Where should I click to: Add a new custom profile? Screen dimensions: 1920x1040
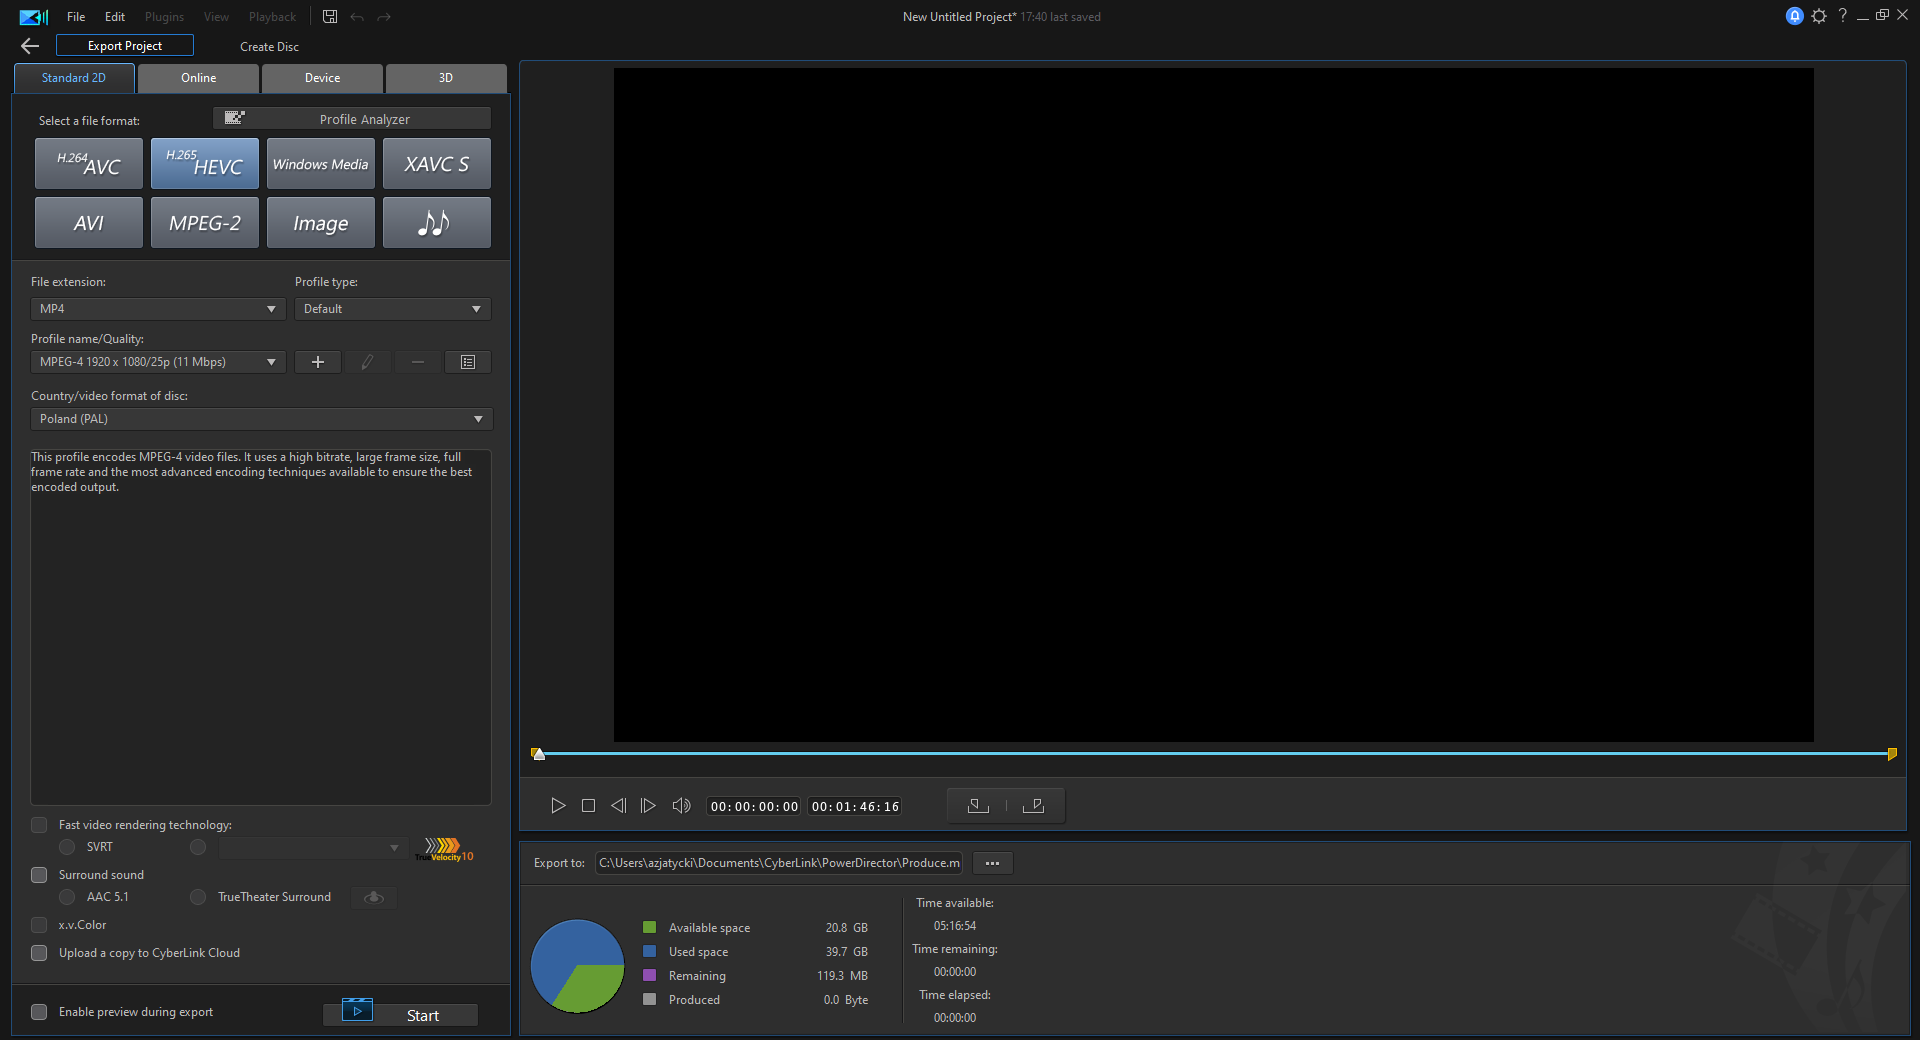pyautogui.click(x=318, y=362)
